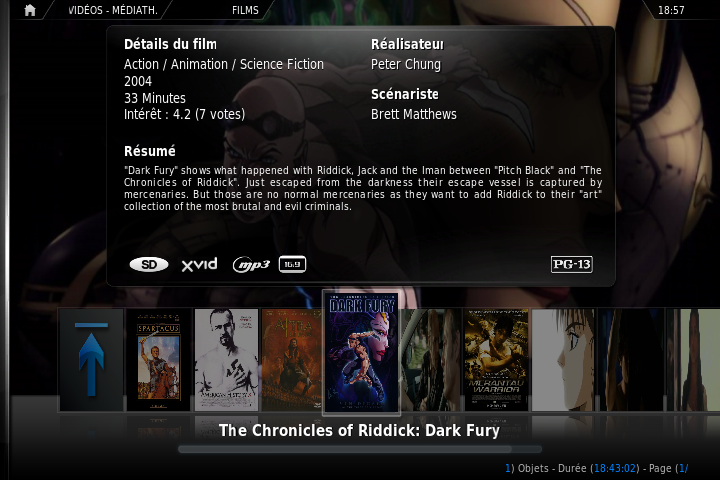Click the mp3 audio codec icon
Image resolution: width=720 pixels, height=480 pixels.
(251, 265)
